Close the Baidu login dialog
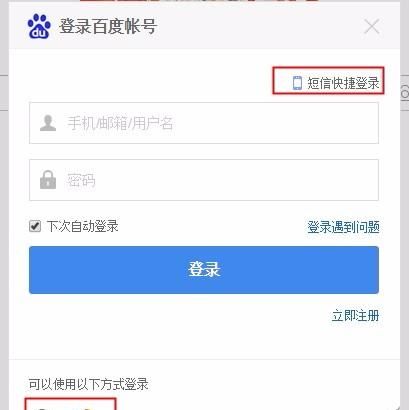 click(372, 27)
